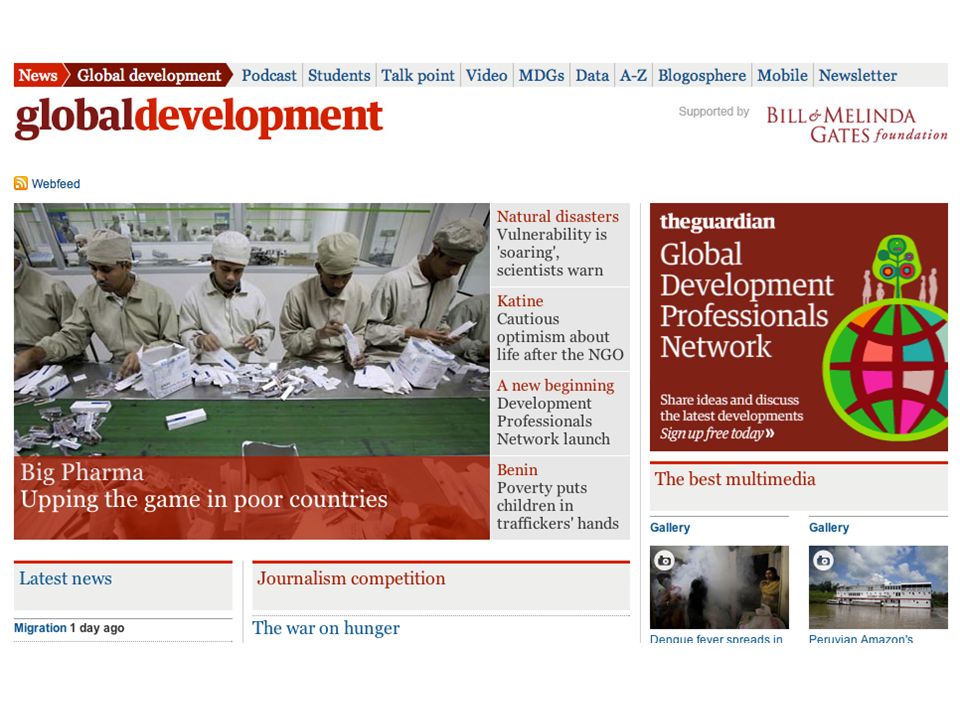The image size is (960, 720).
Task: Click the Global Development Professionals Network banner
Action: coord(798,327)
